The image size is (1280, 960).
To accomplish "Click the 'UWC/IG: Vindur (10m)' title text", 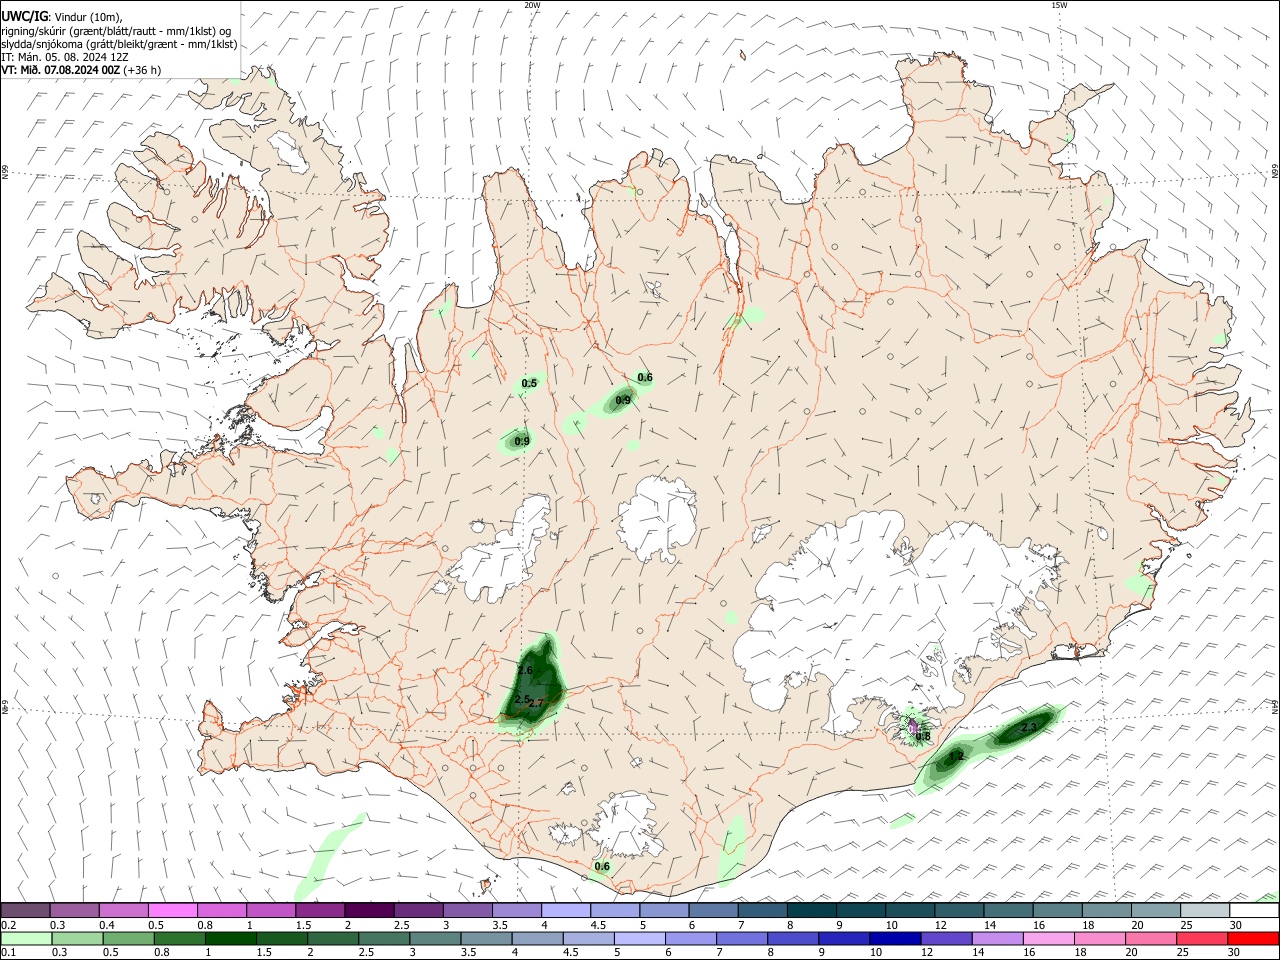I will click(61, 17).
